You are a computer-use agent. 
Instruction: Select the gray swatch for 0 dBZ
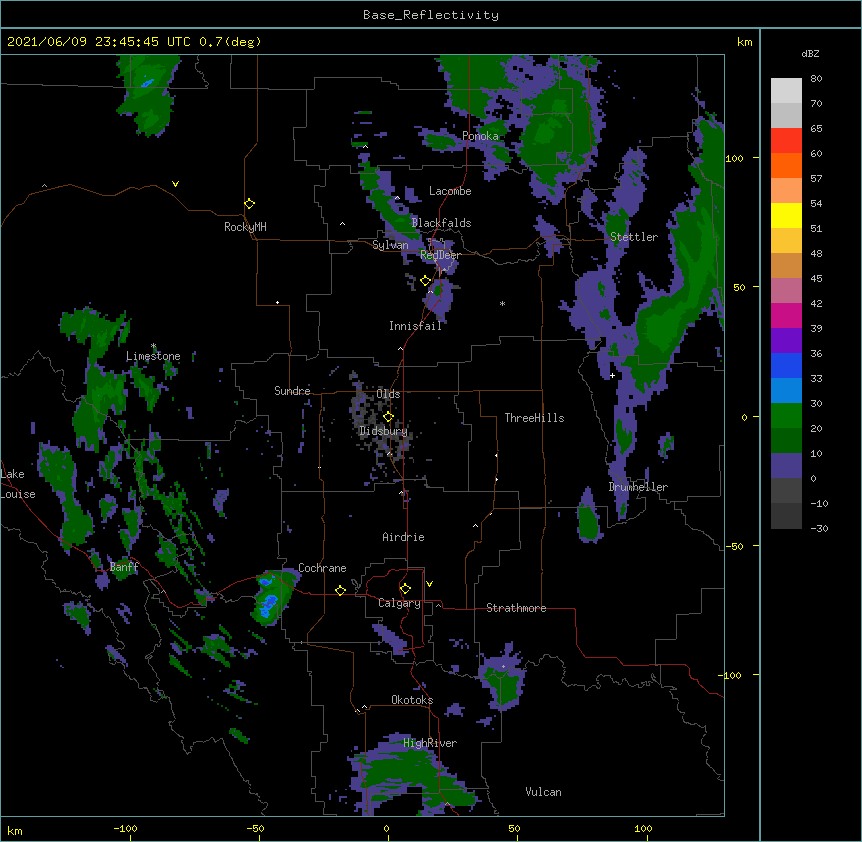click(x=786, y=490)
